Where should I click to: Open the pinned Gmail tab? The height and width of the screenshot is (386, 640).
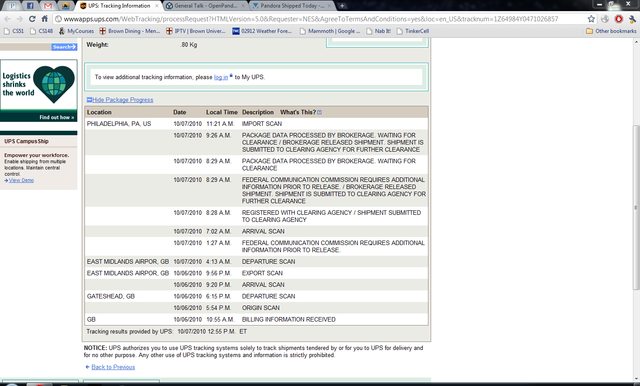[x=48, y=6]
